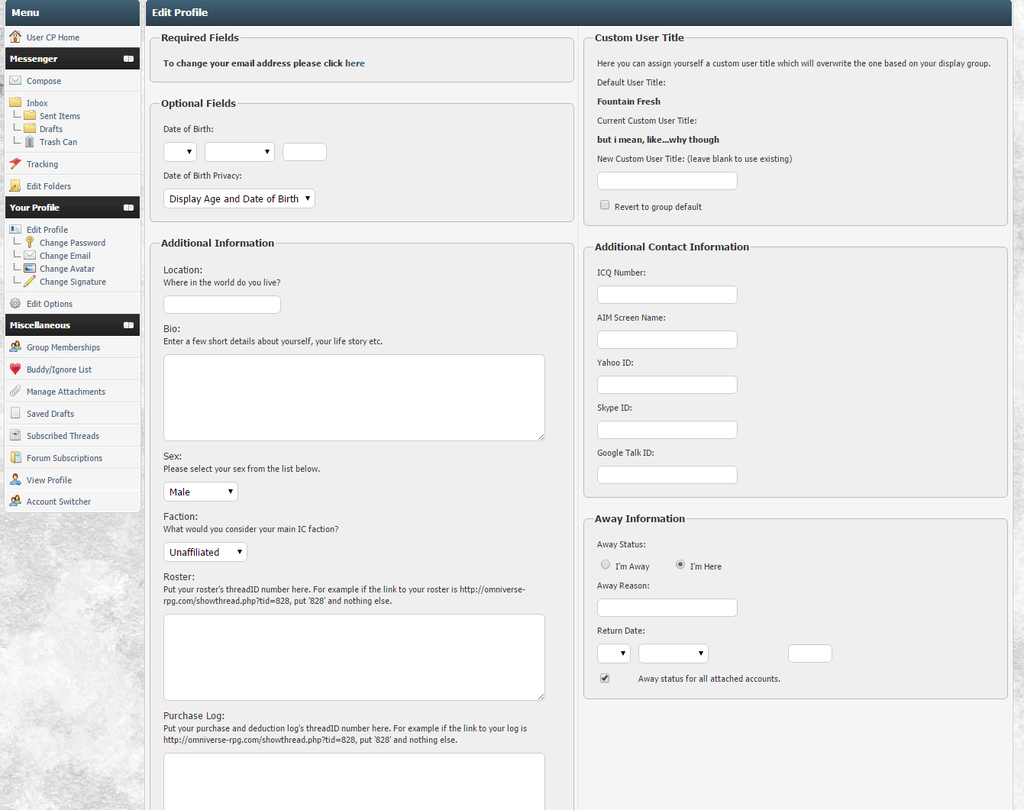Collapse the Miscellaneous menu section
Viewport: 1024px width, 810px height.
(129, 325)
